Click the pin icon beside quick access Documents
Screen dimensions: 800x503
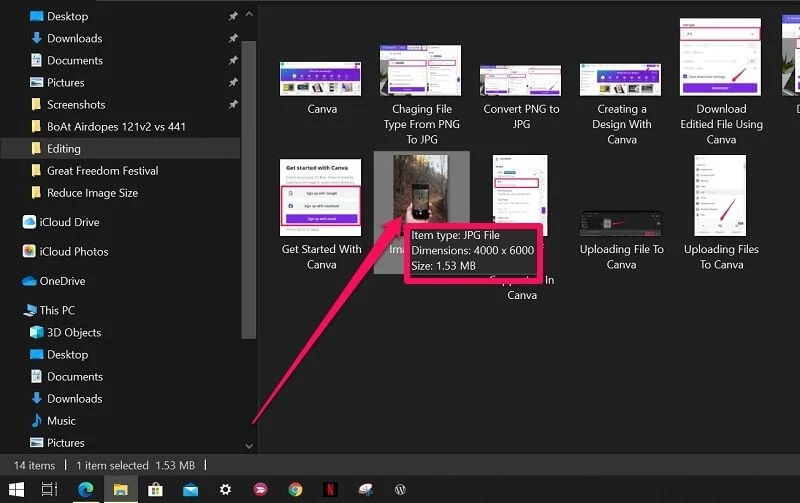(x=233, y=60)
